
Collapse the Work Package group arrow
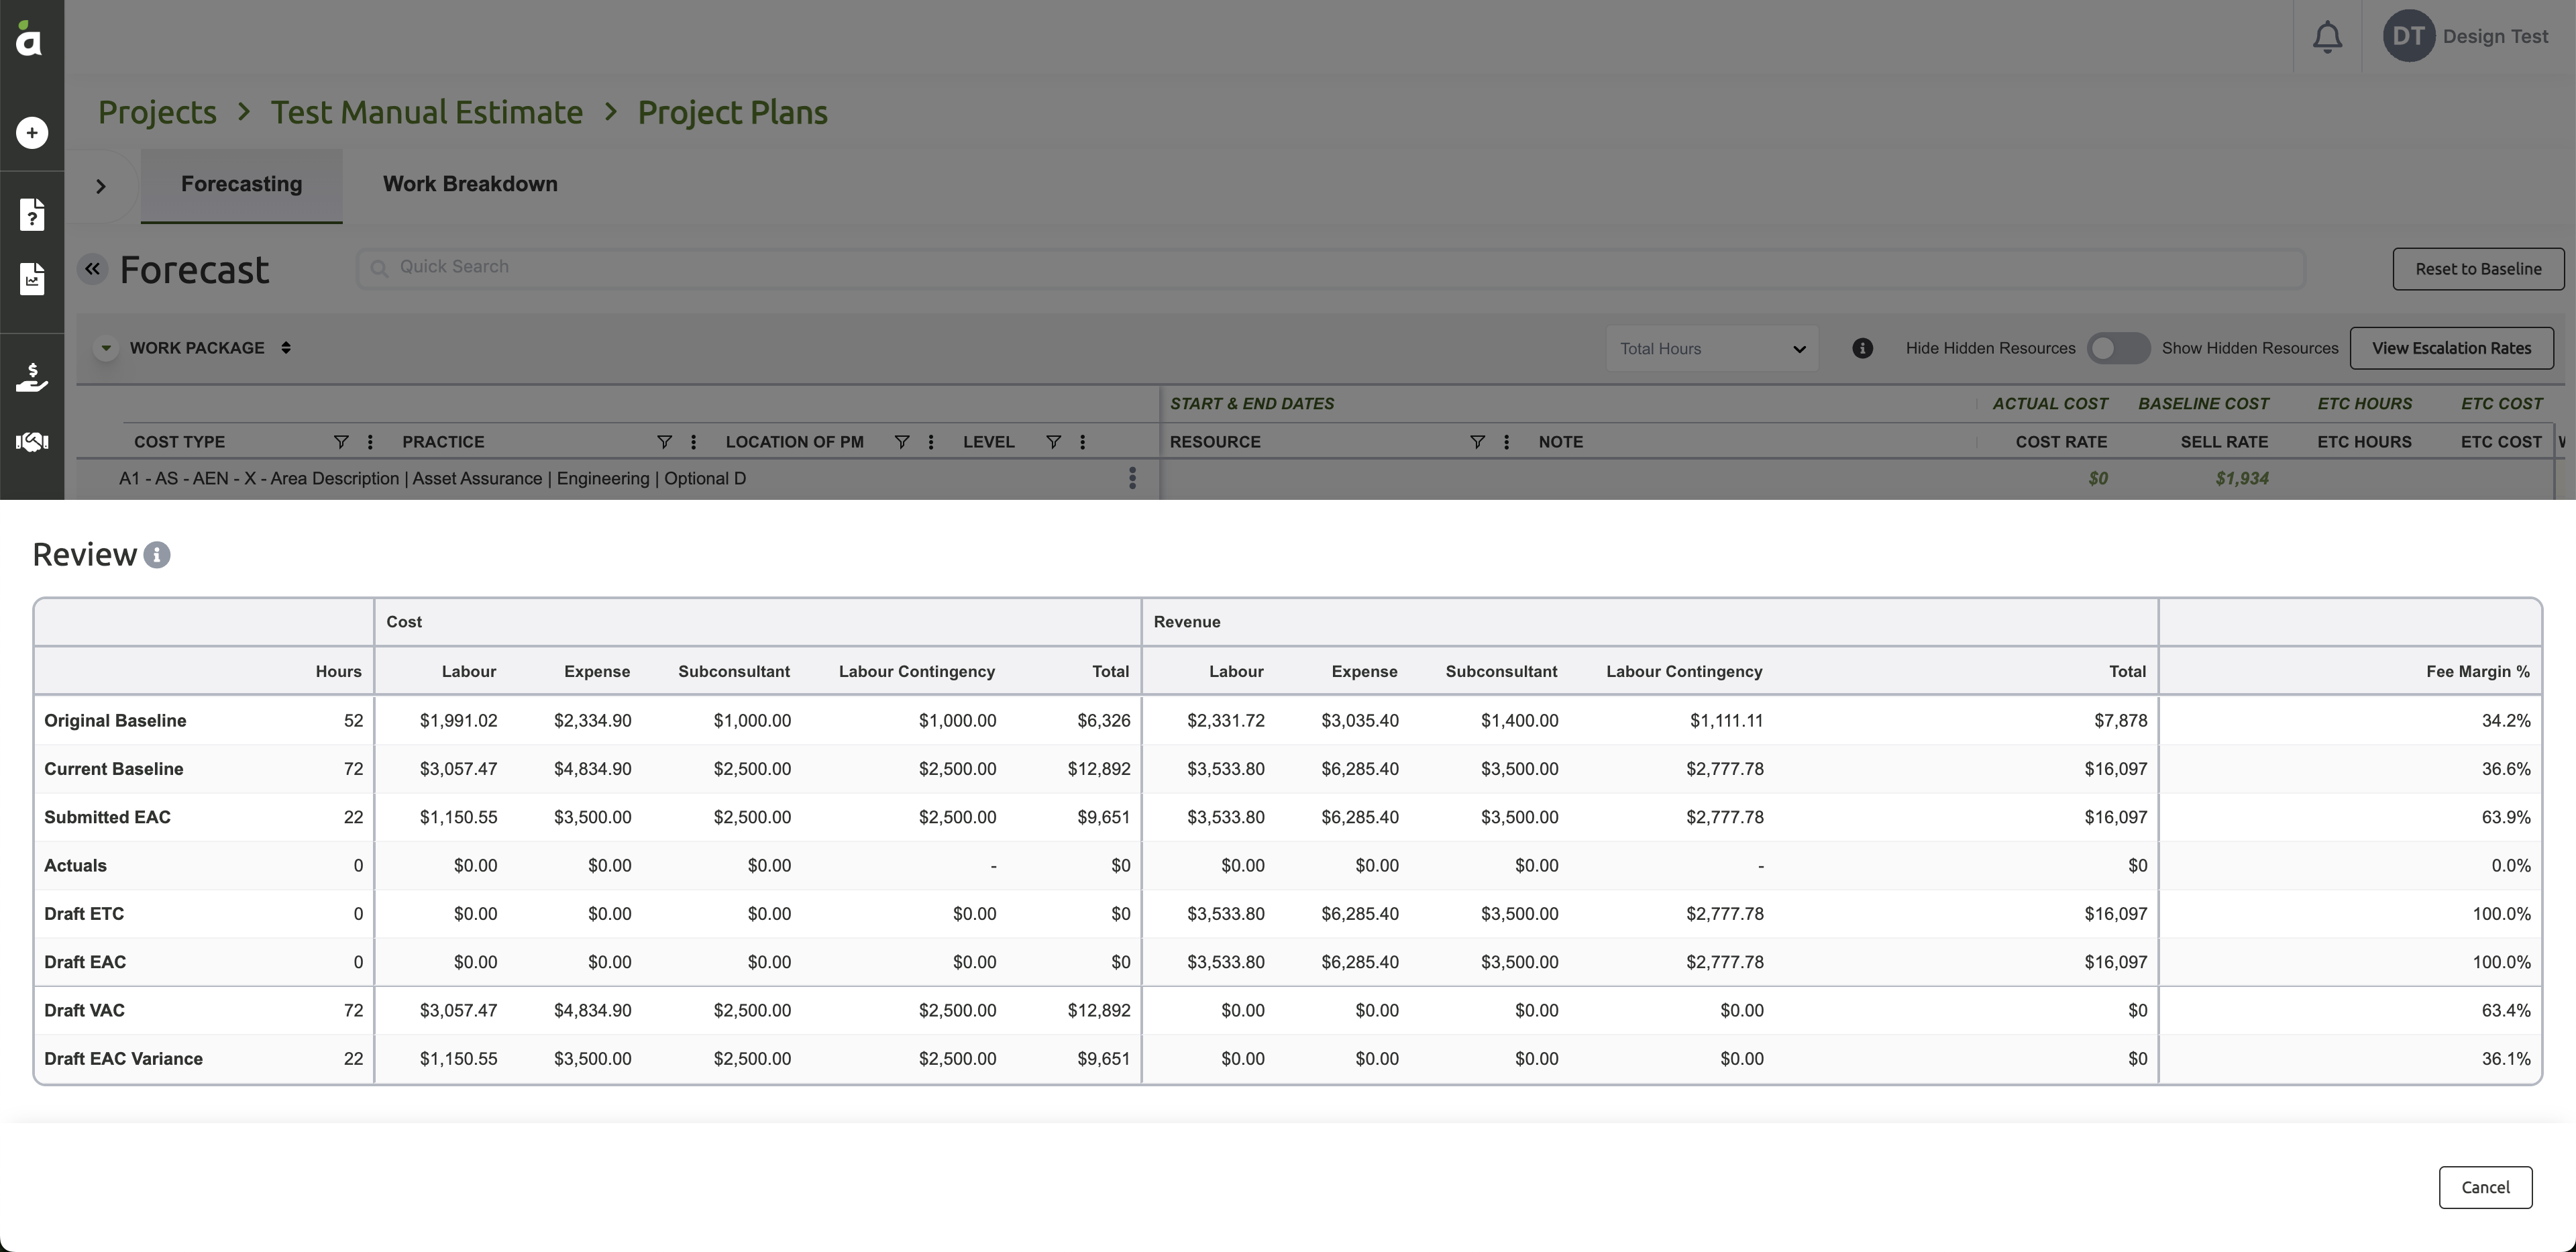pyautogui.click(x=106, y=348)
